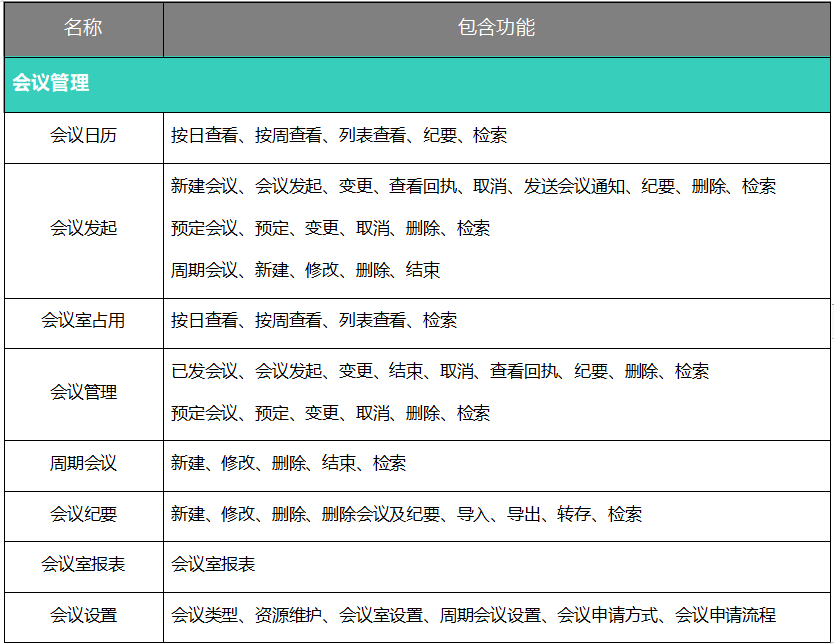Viewport: 834px width, 644px height.
Task: Select the line starting with "会议类型、资源维护"
Action: [473, 615]
